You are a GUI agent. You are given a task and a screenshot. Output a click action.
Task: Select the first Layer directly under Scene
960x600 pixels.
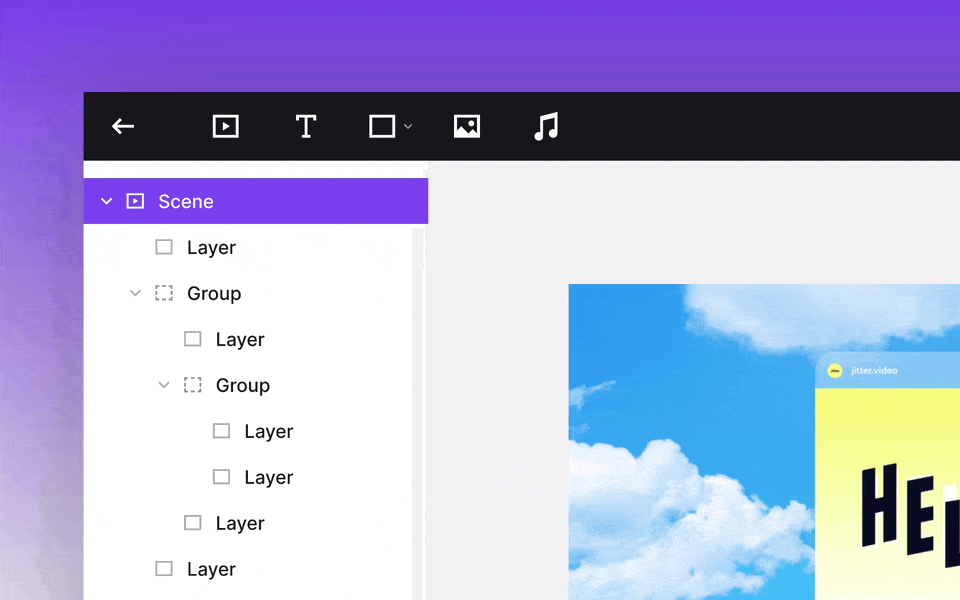[211, 247]
